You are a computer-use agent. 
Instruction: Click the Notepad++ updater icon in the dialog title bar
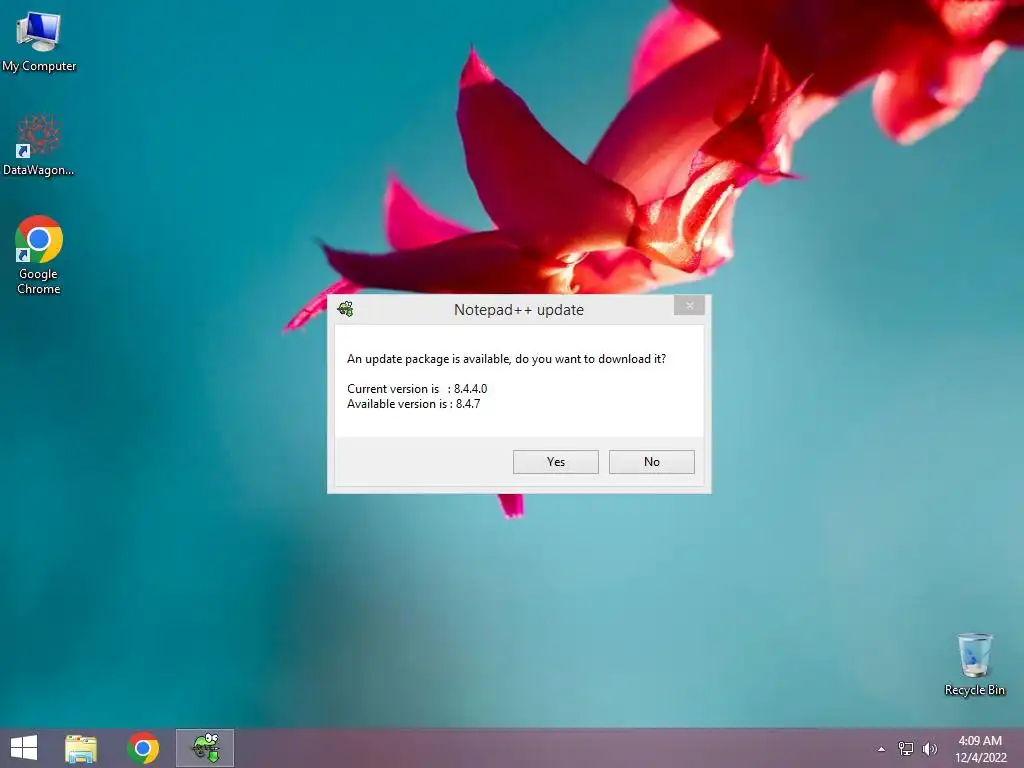click(x=345, y=309)
